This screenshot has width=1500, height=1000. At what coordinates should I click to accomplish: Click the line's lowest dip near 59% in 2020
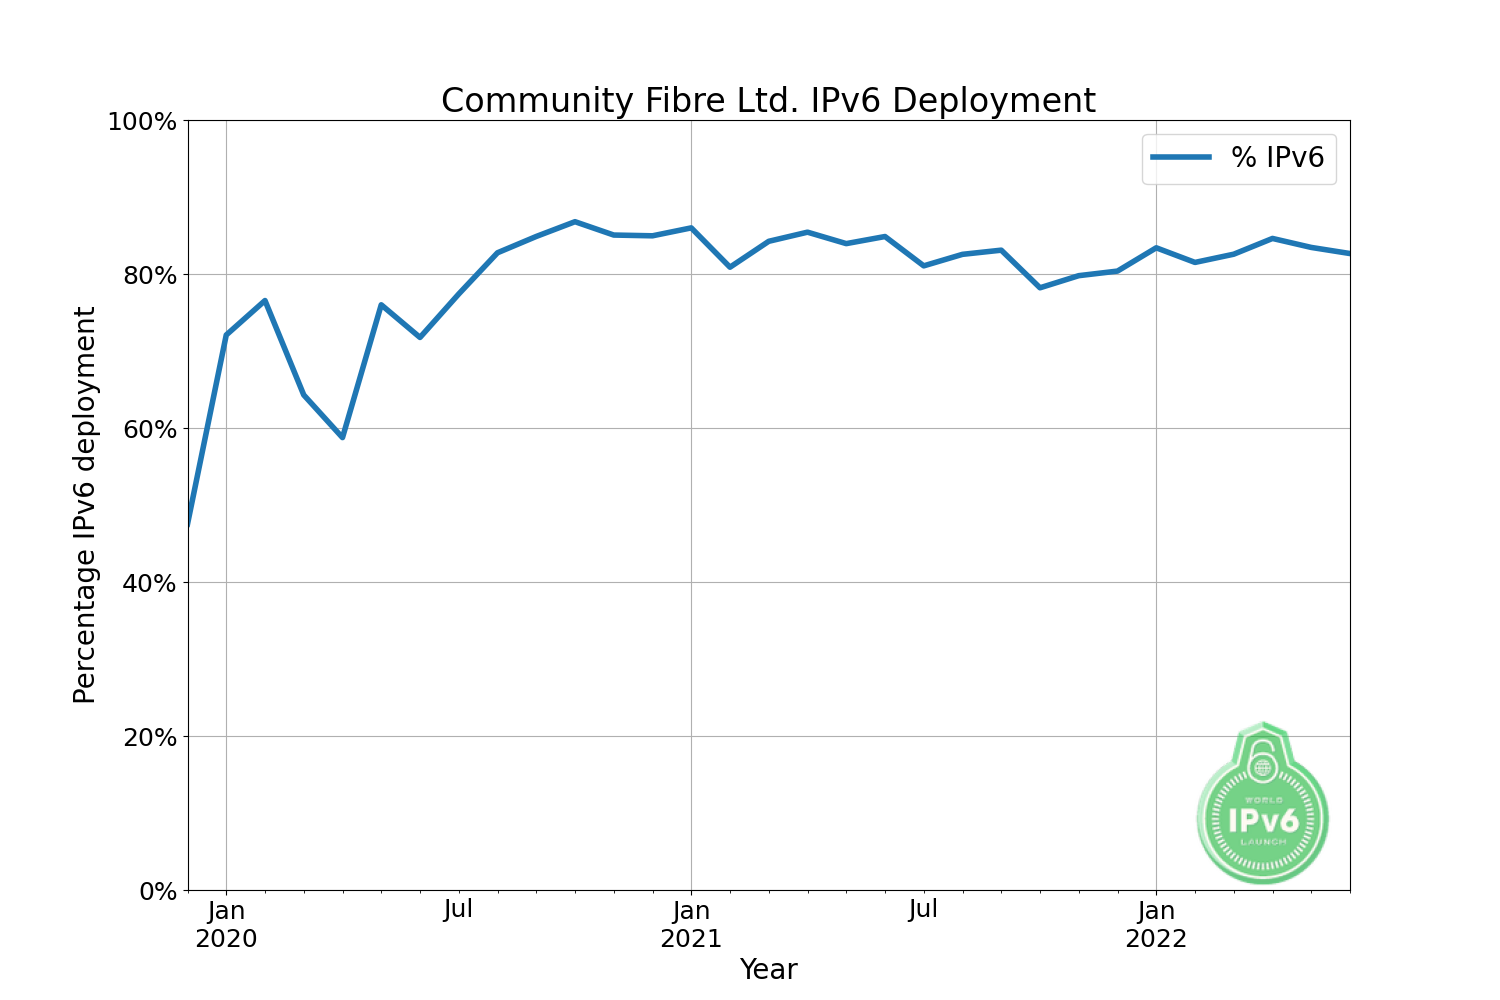pos(342,437)
